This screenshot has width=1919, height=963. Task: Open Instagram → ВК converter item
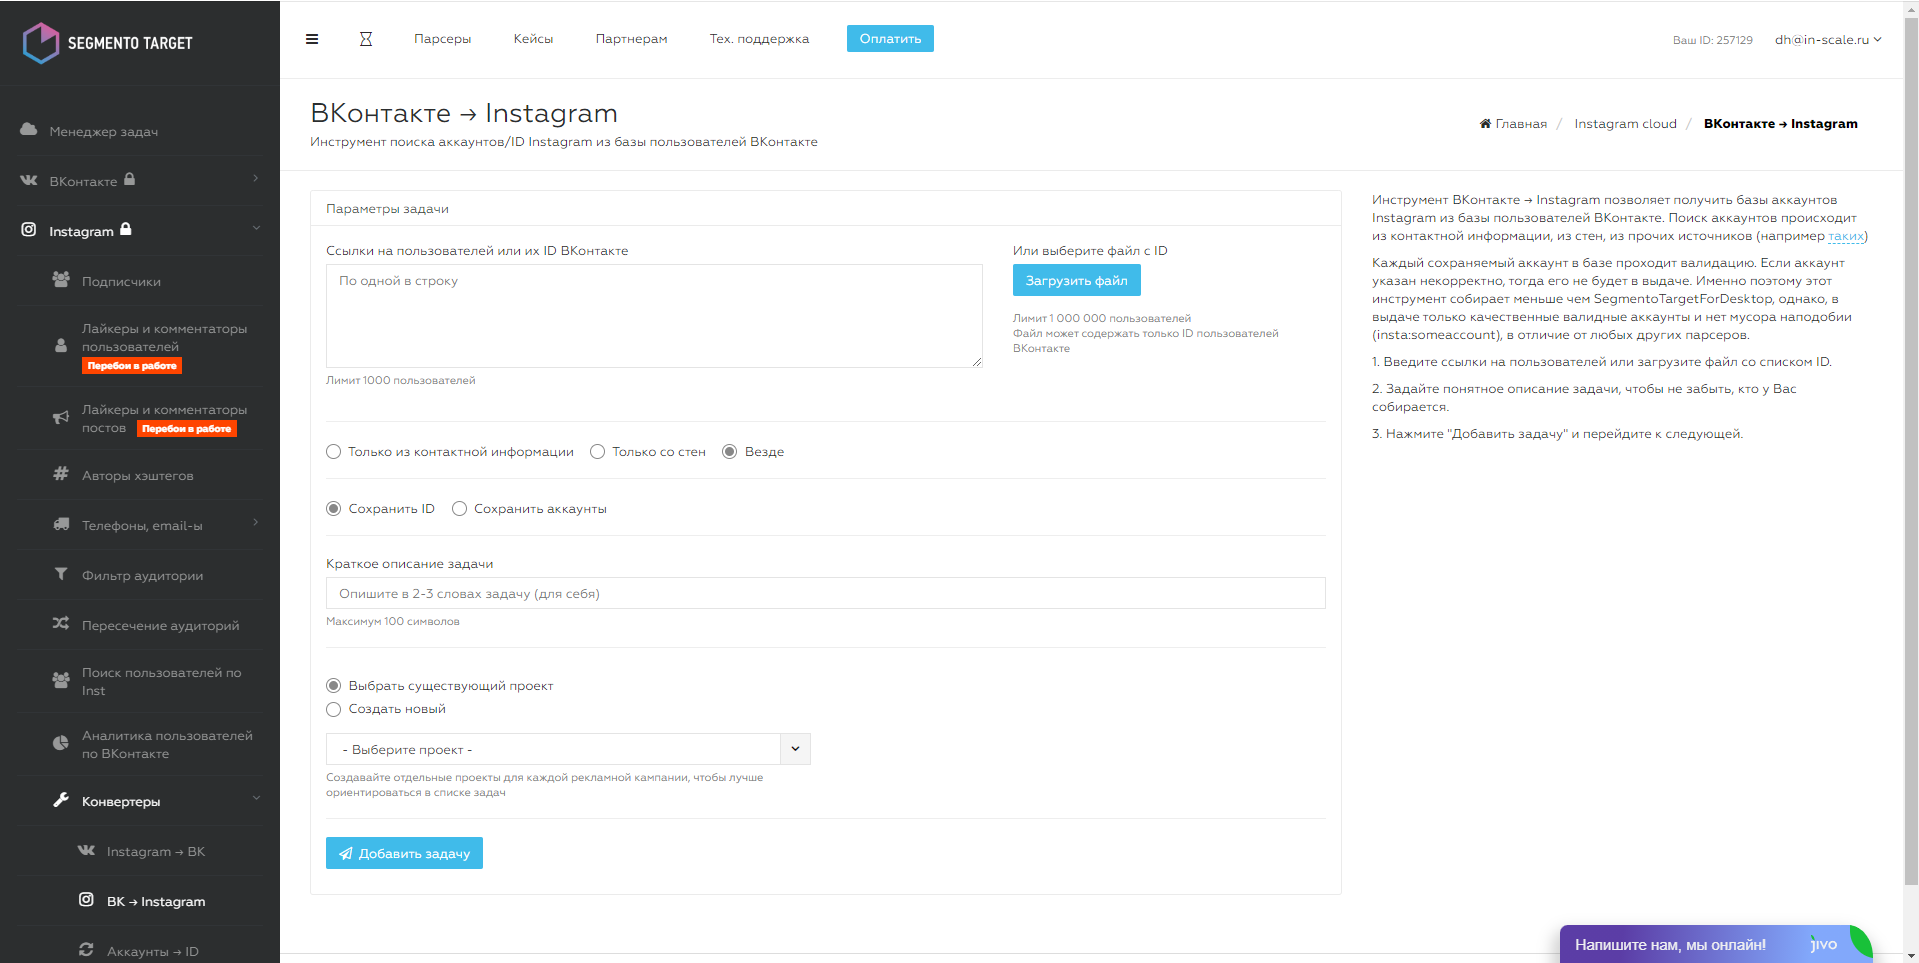156,851
